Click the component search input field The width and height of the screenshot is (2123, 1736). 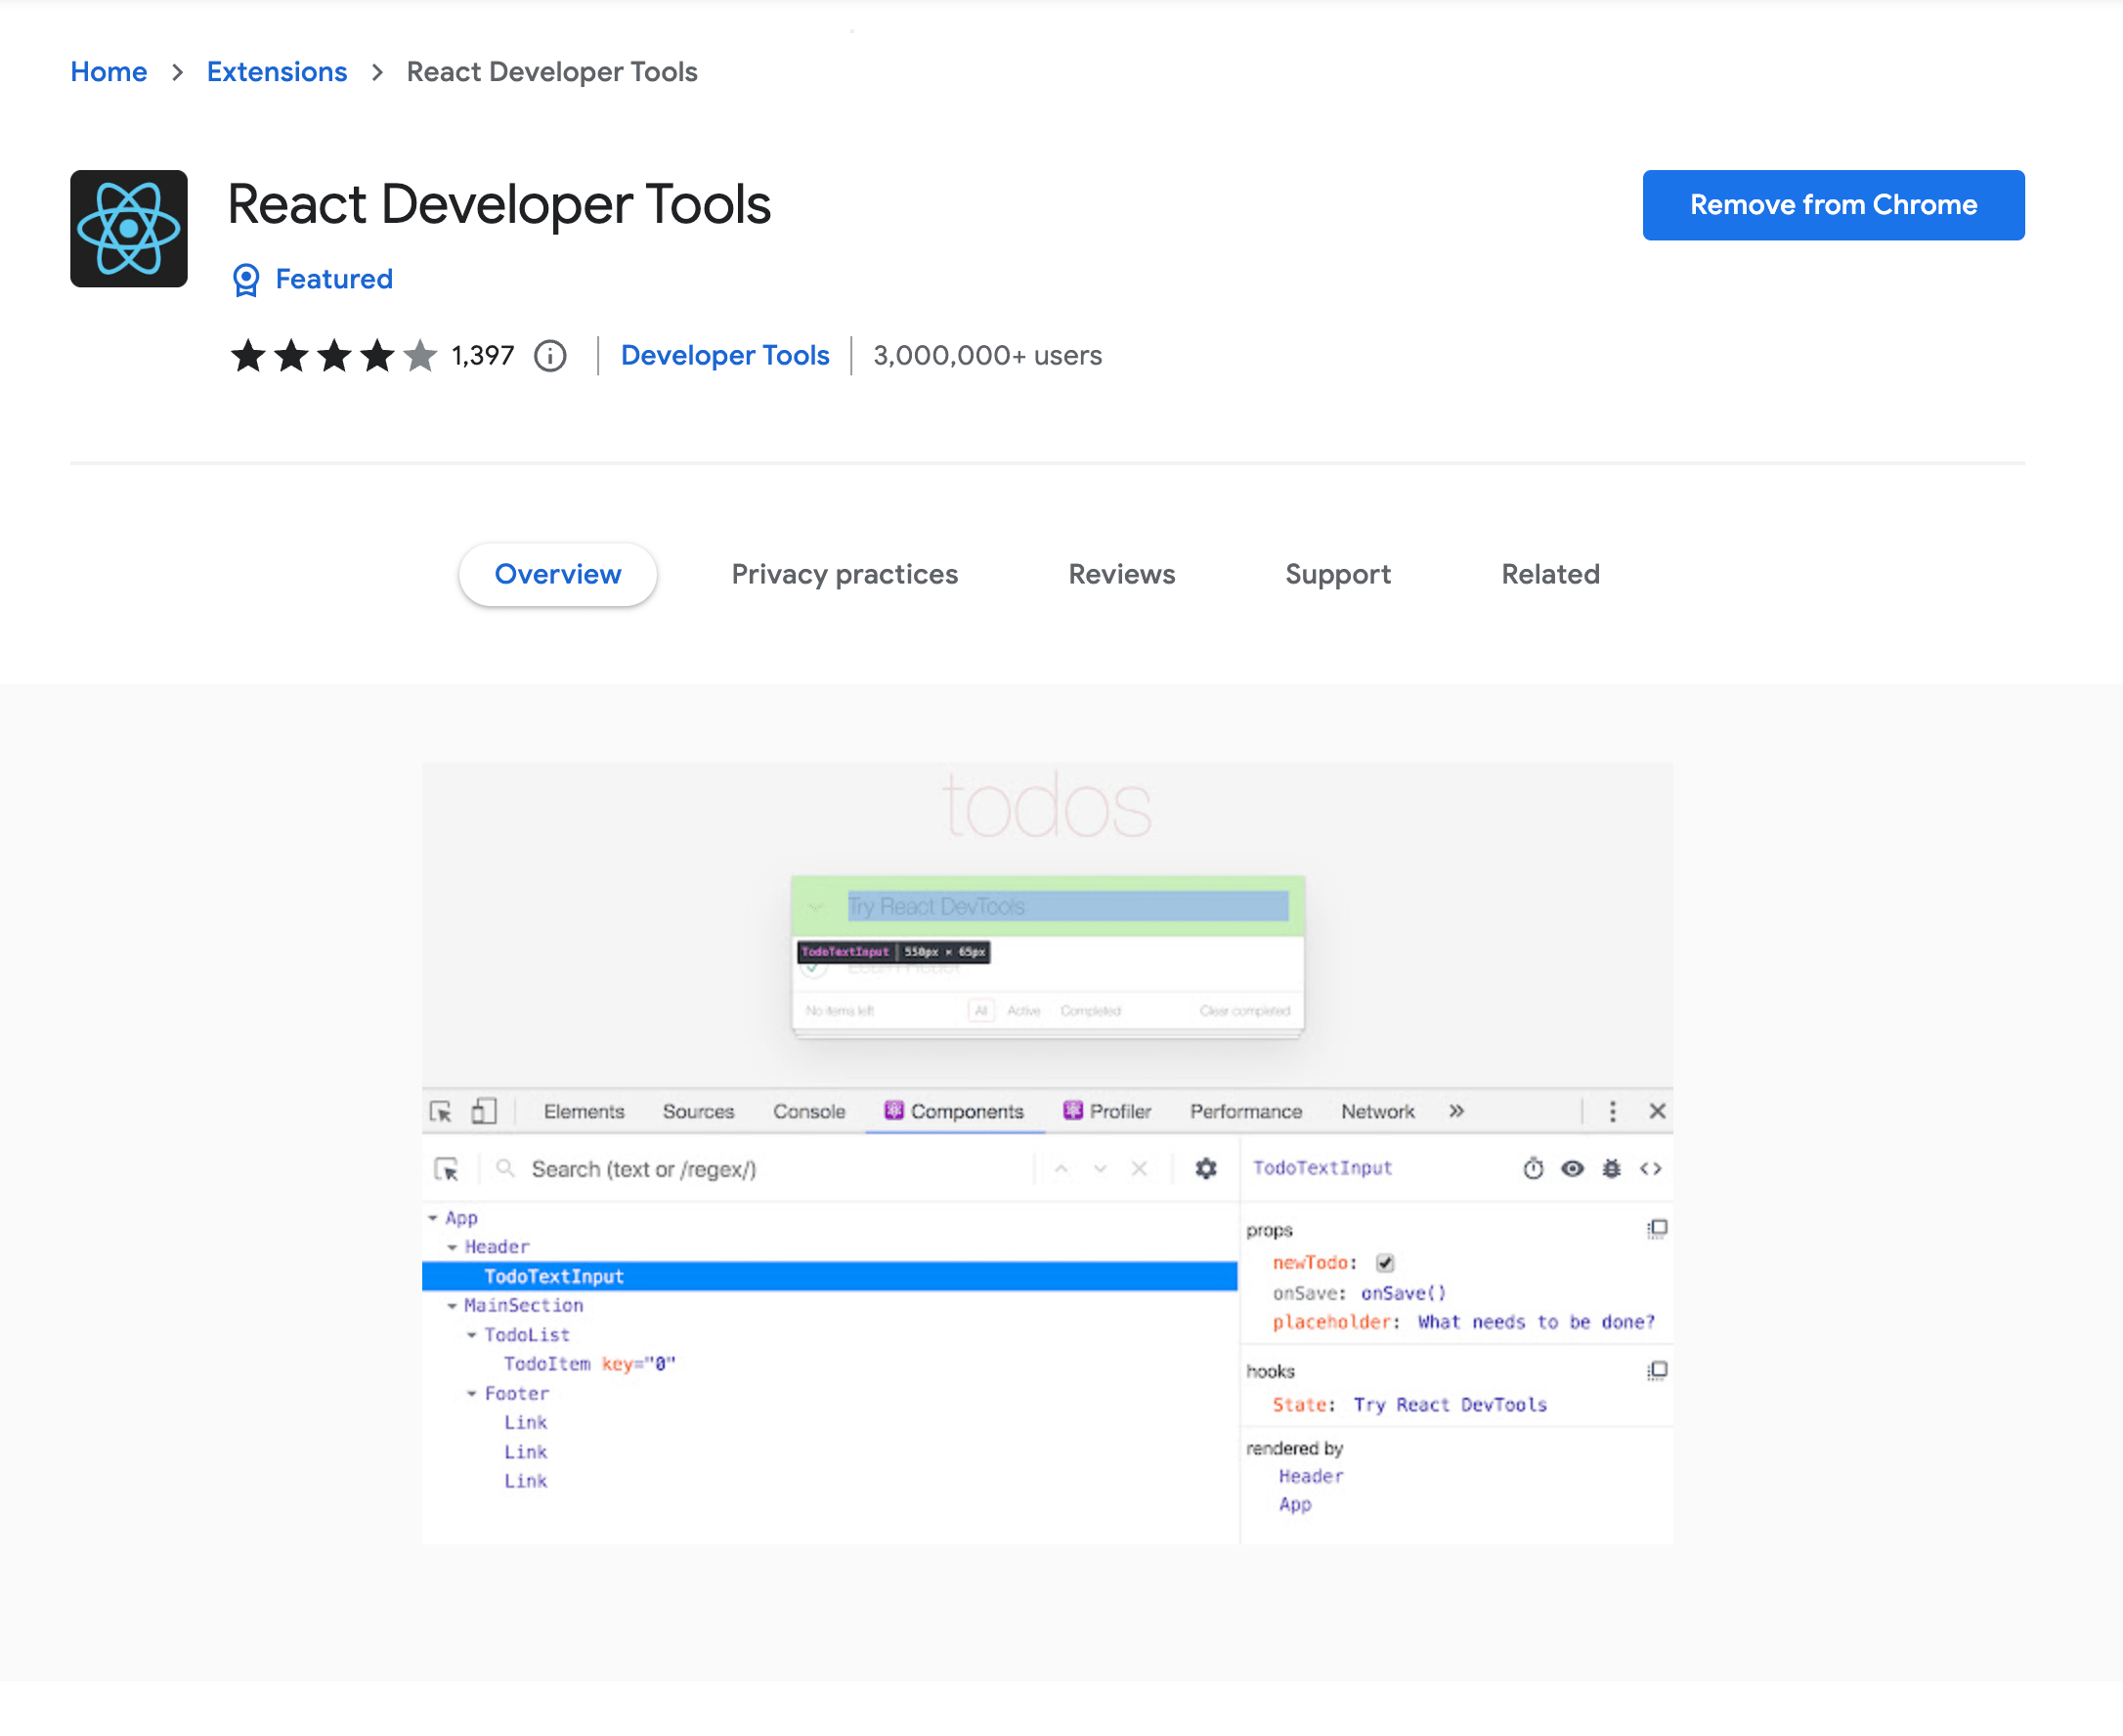click(x=700, y=1168)
